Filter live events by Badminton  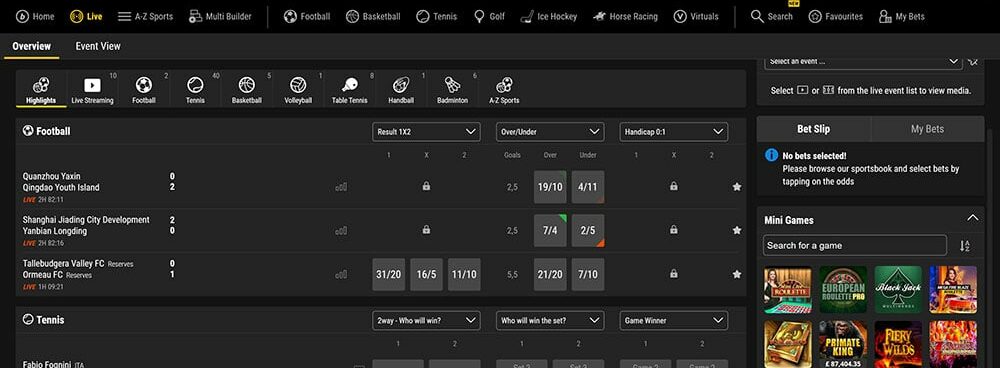click(x=452, y=90)
